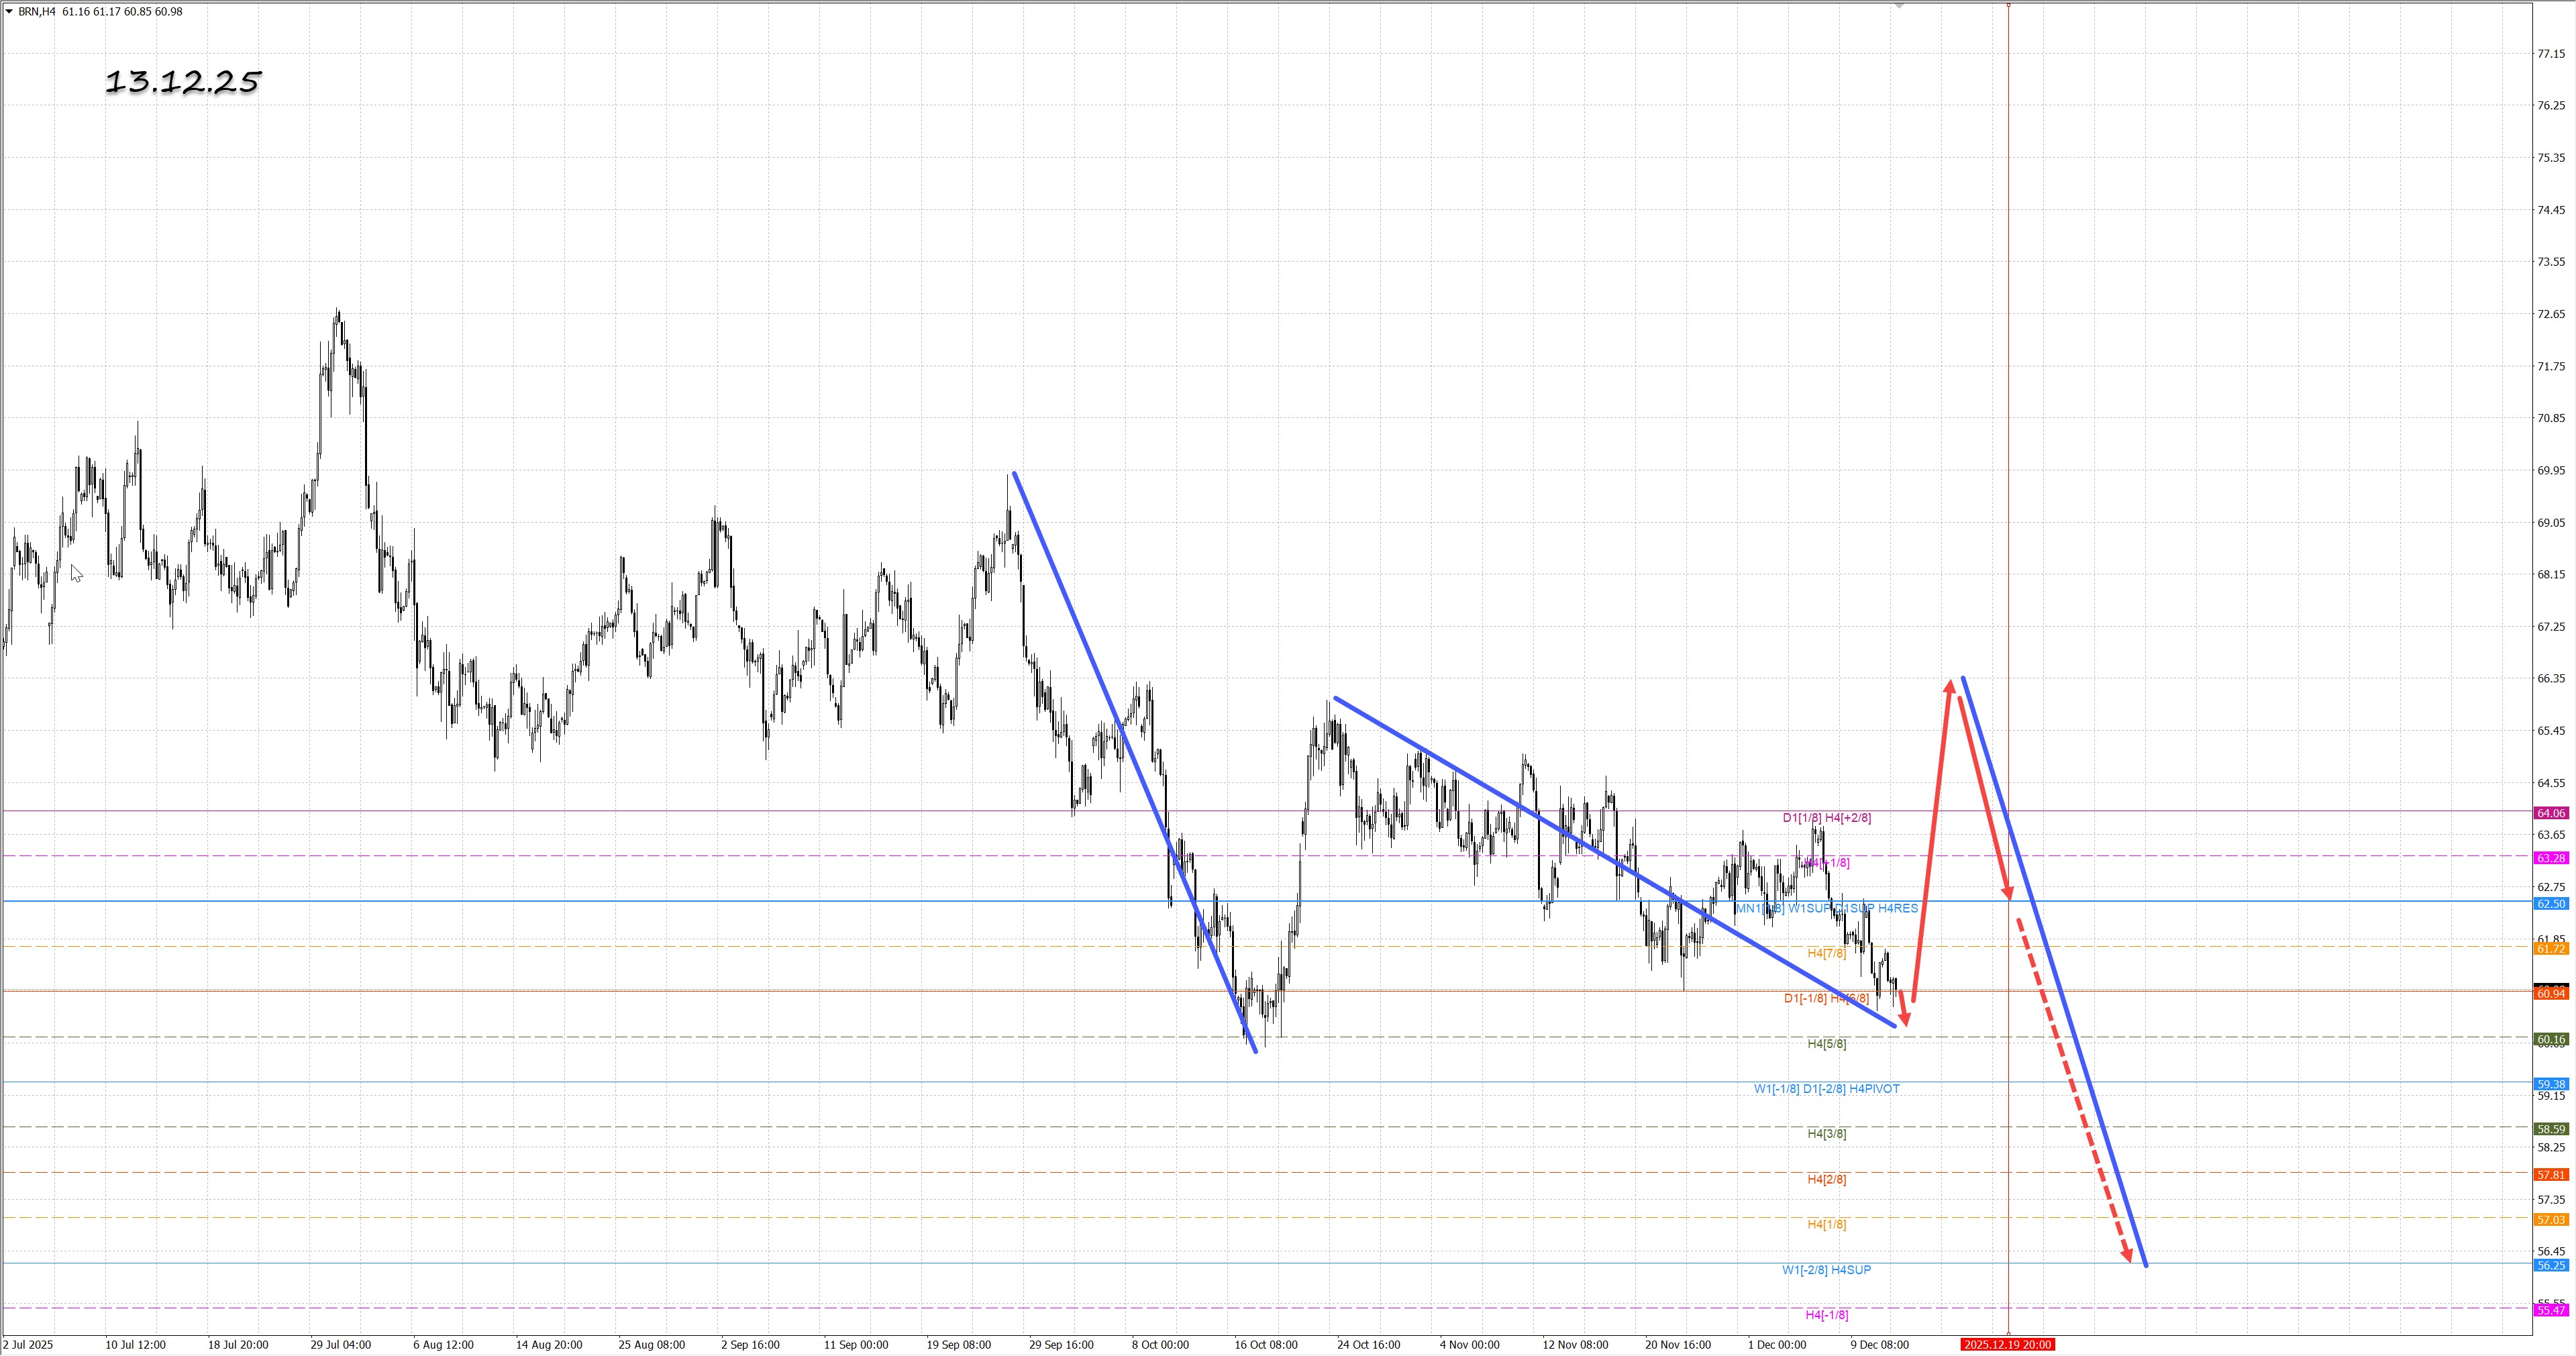The width and height of the screenshot is (2576, 1356).
Task: Open the BRN,H4 chart dropdown arrow
Action: point(9,11)
